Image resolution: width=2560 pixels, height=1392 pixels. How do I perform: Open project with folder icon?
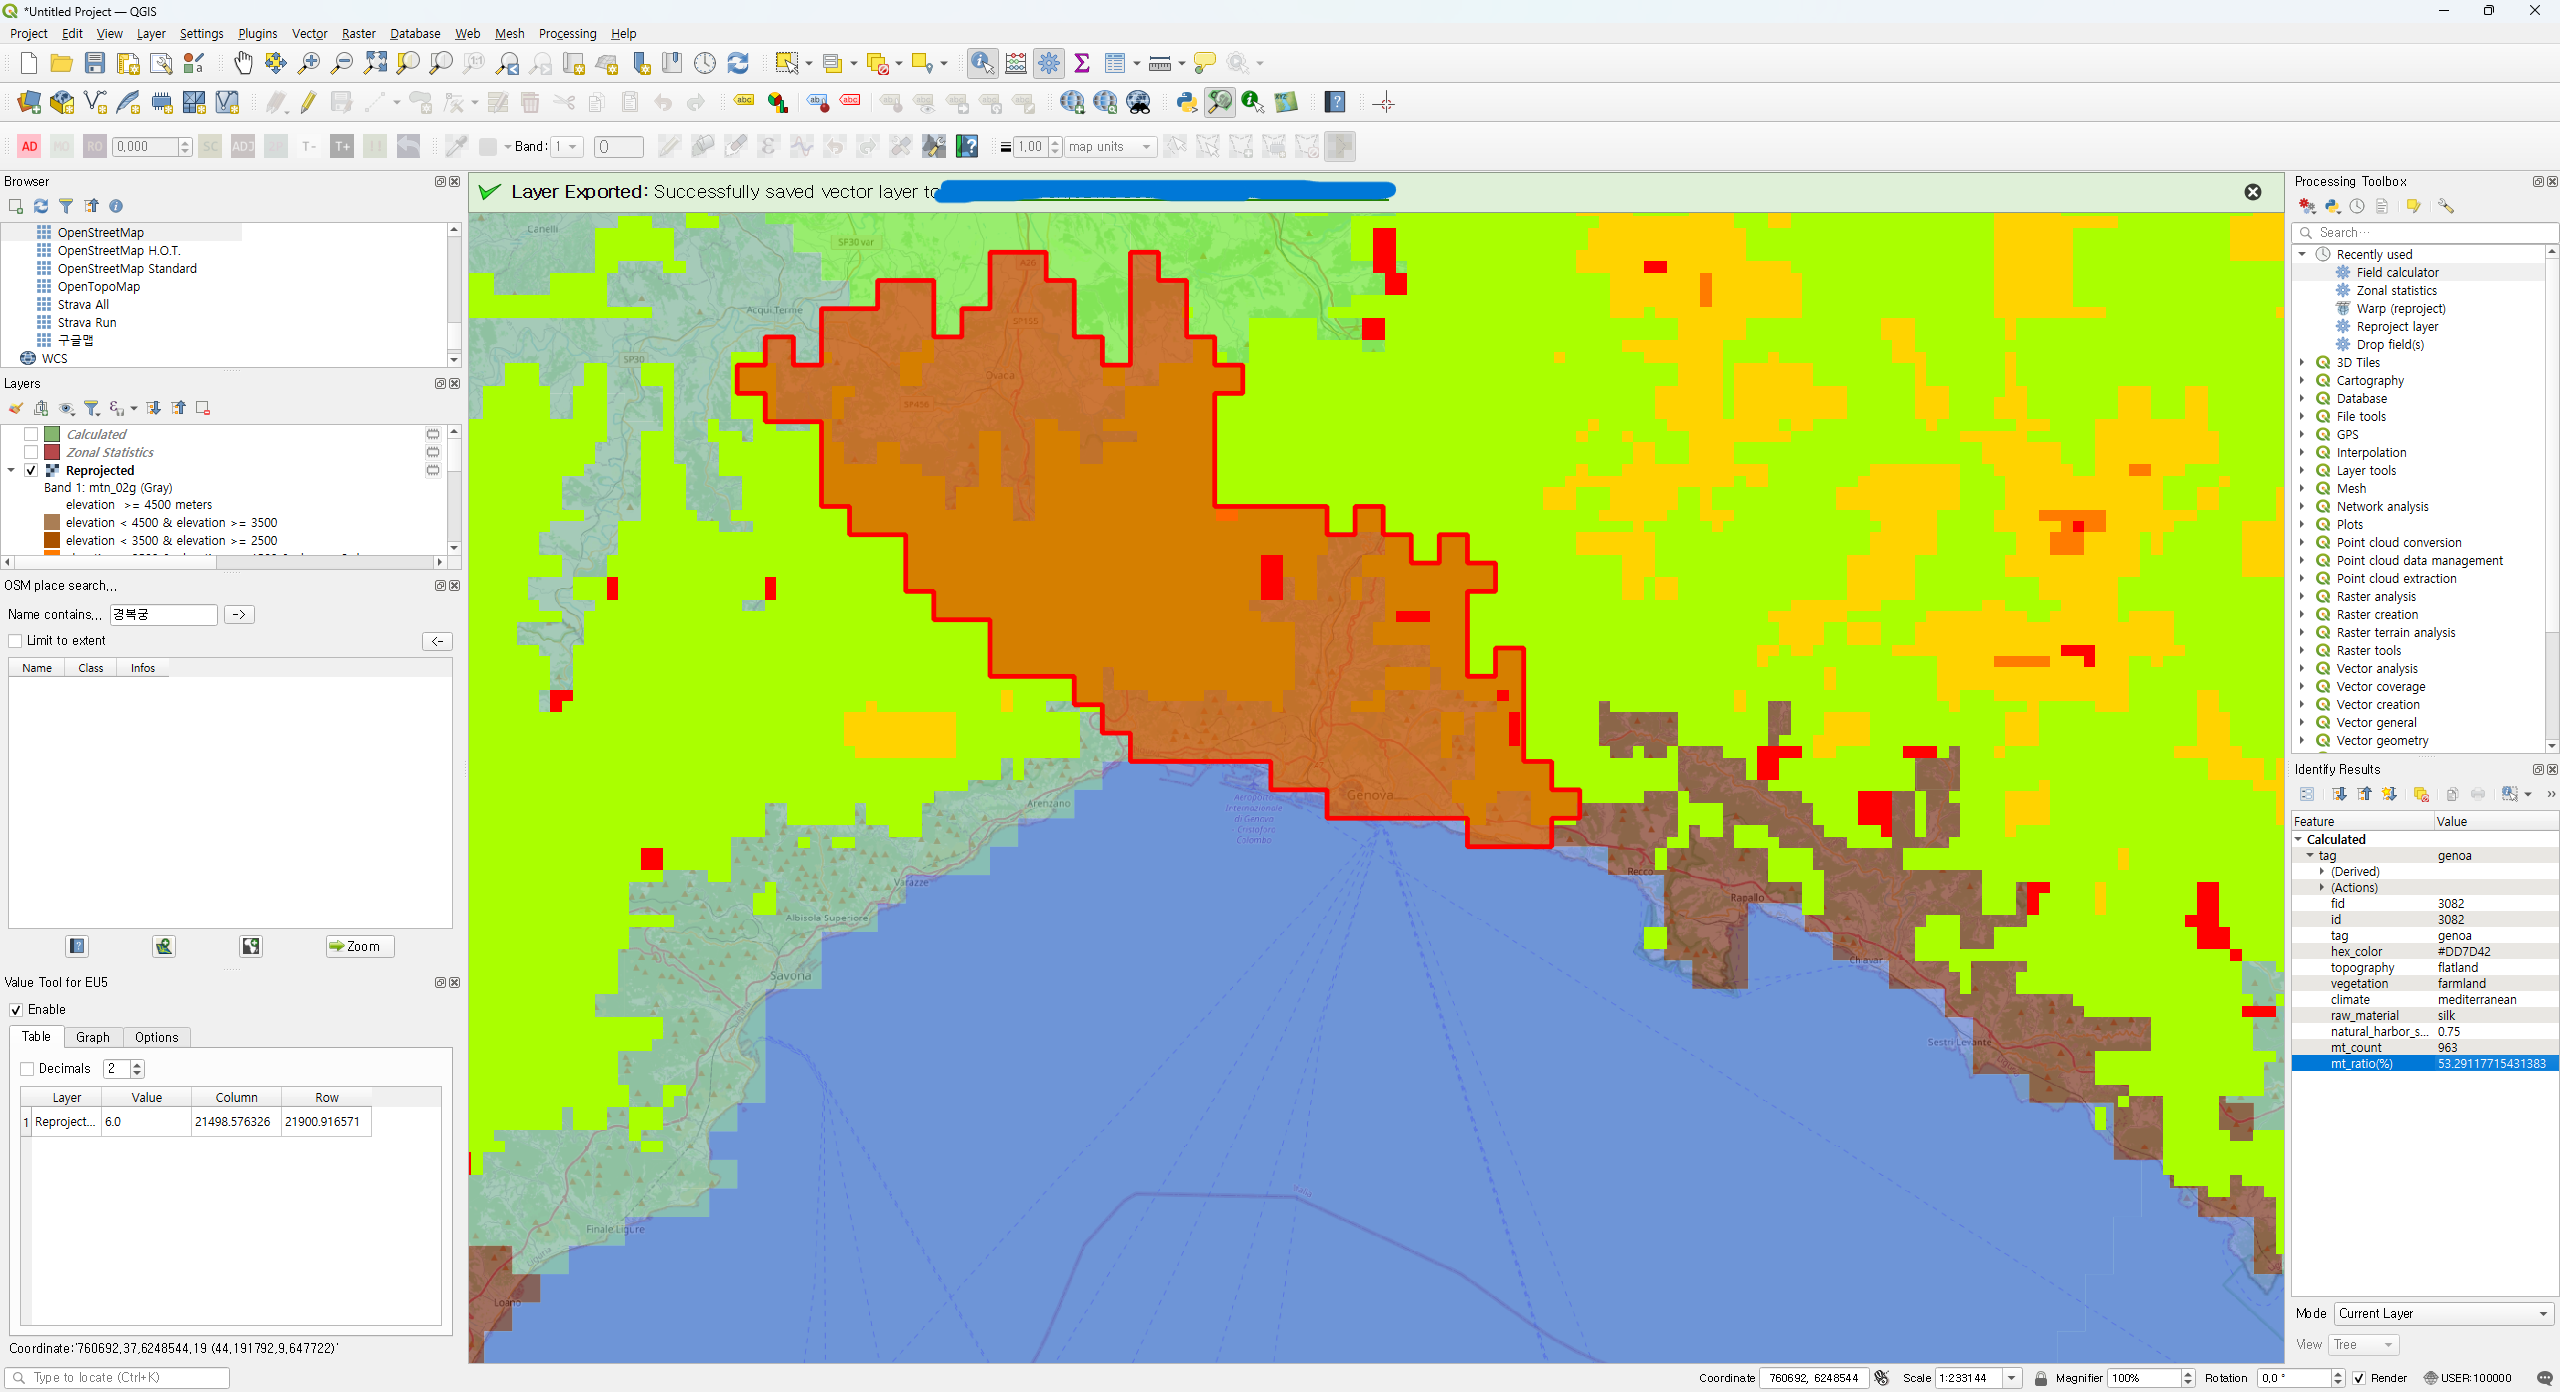(62, 63)
